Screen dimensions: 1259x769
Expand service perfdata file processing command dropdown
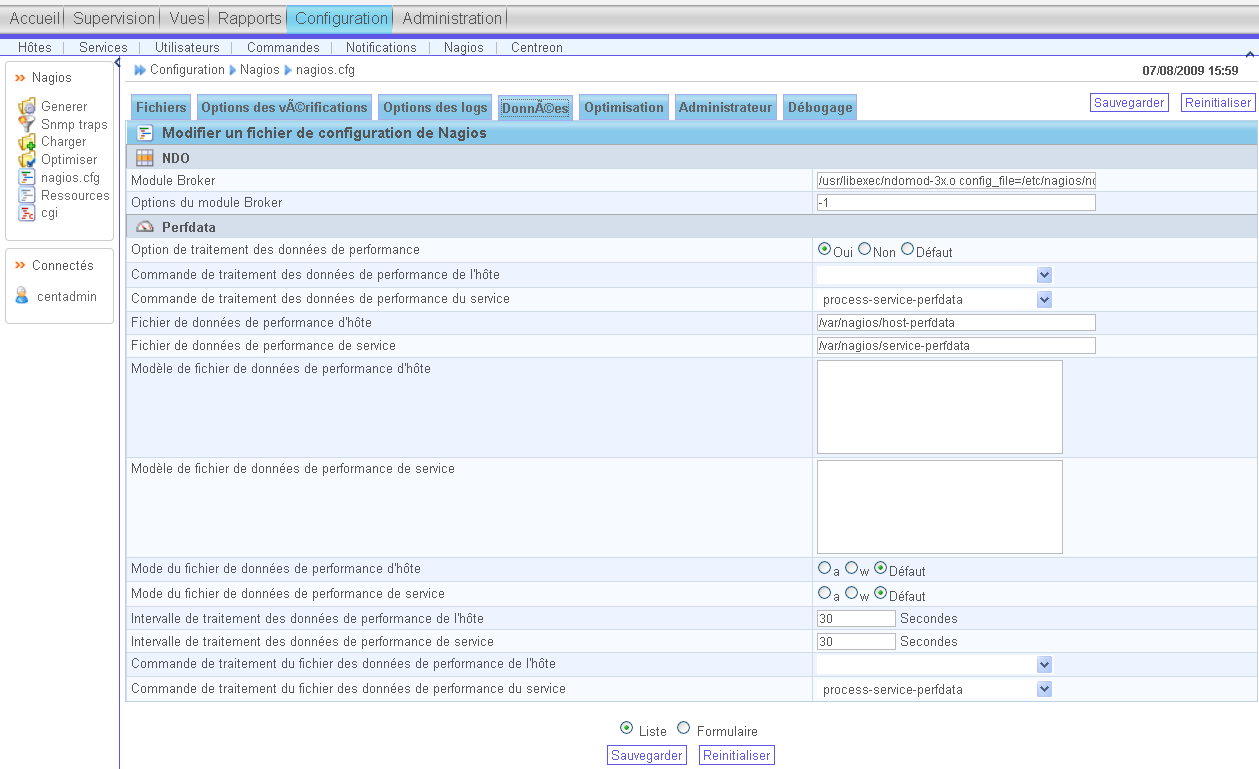(1044, 689)
